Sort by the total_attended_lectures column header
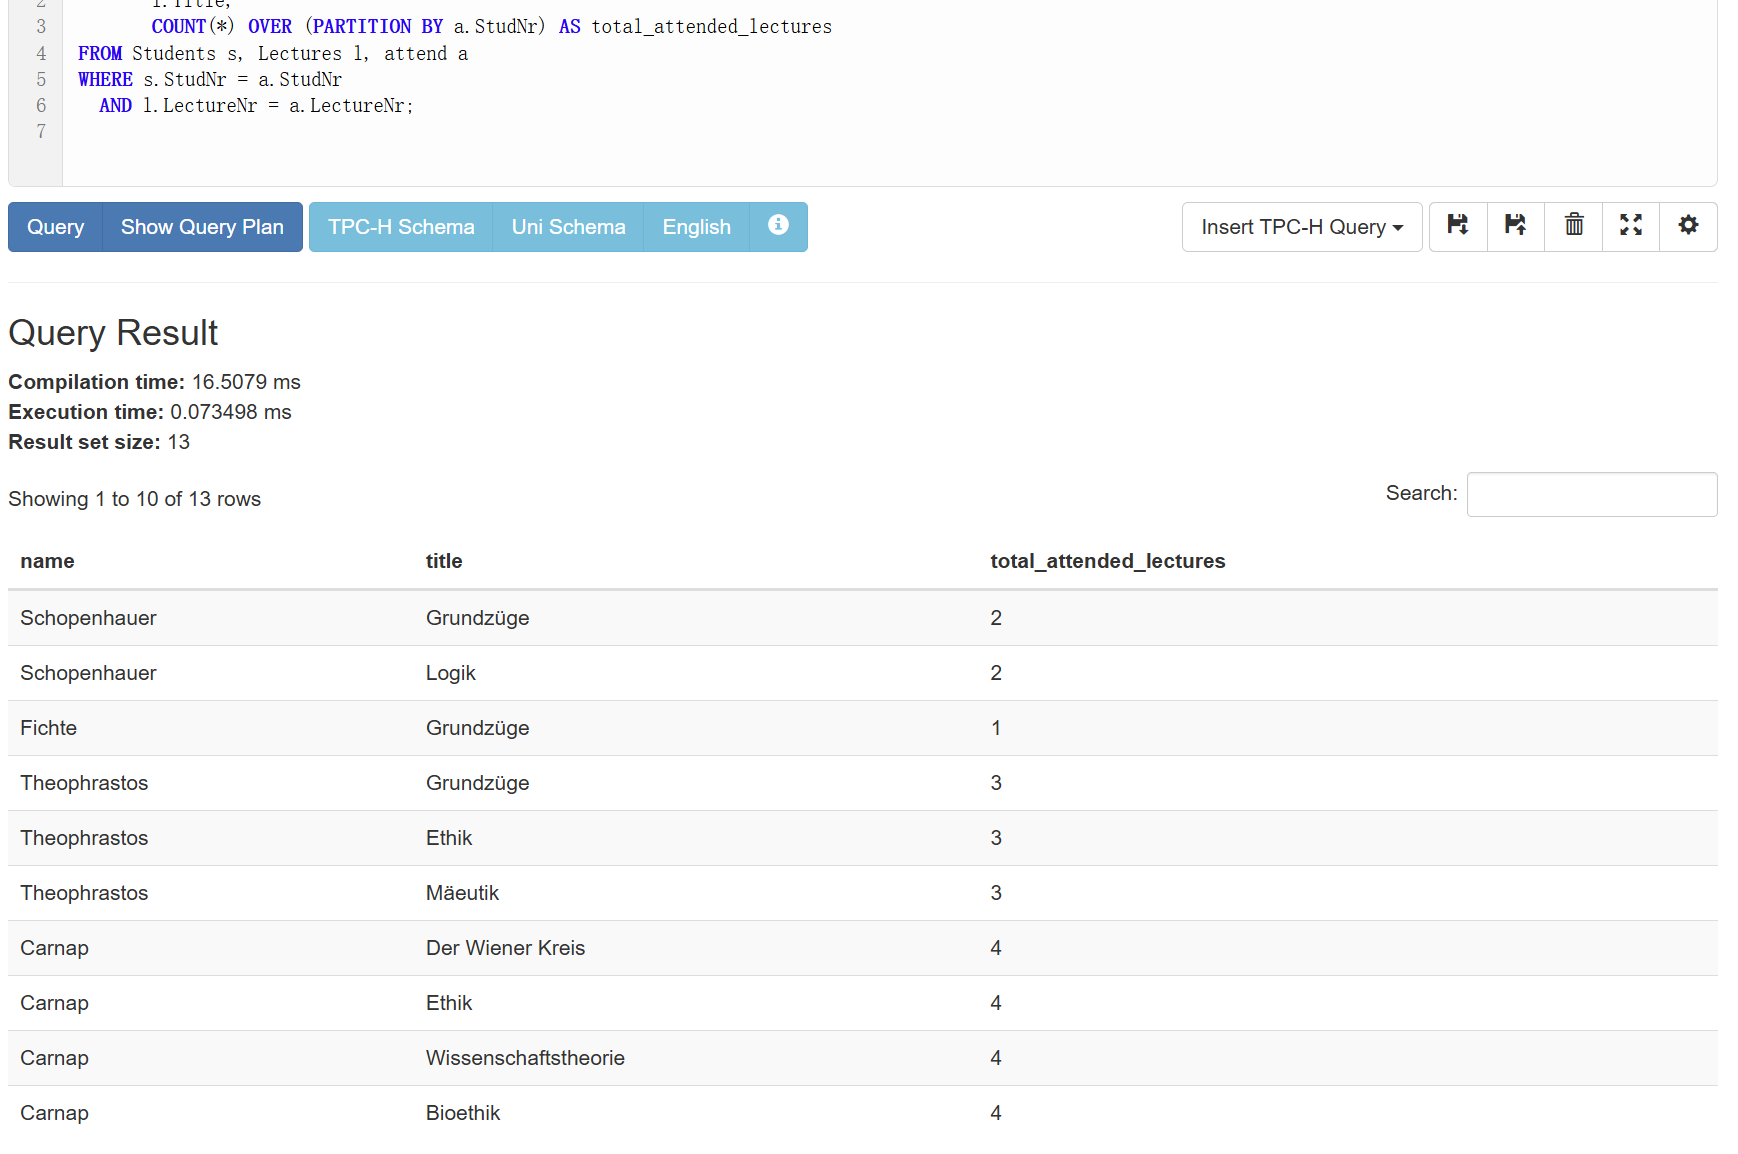Screen dimensions: 1738x1154 (x=1107, y=561)
